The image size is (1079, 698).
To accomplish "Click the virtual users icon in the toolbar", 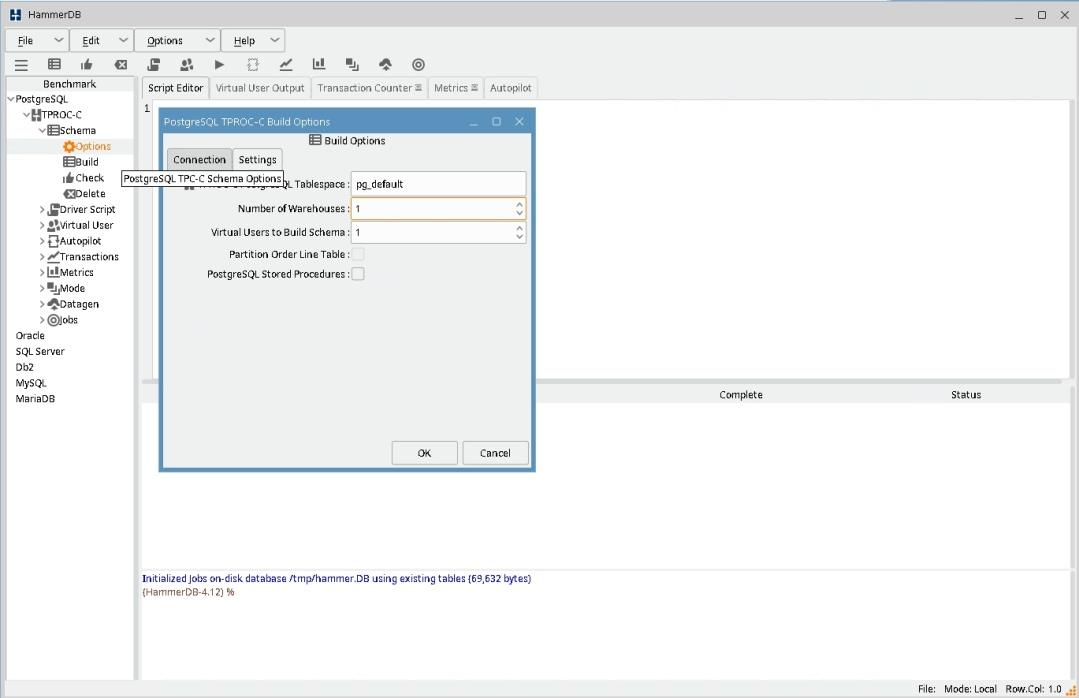I will (186, 64).
